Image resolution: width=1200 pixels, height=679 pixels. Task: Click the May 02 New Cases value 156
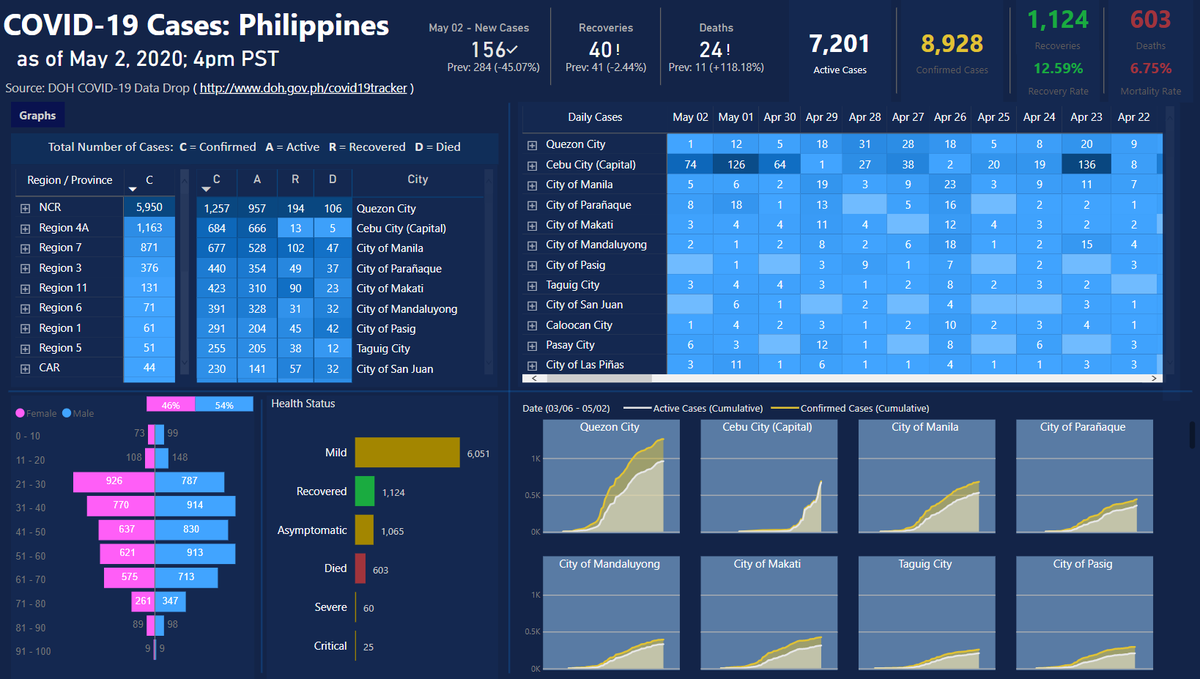[488, 49]
